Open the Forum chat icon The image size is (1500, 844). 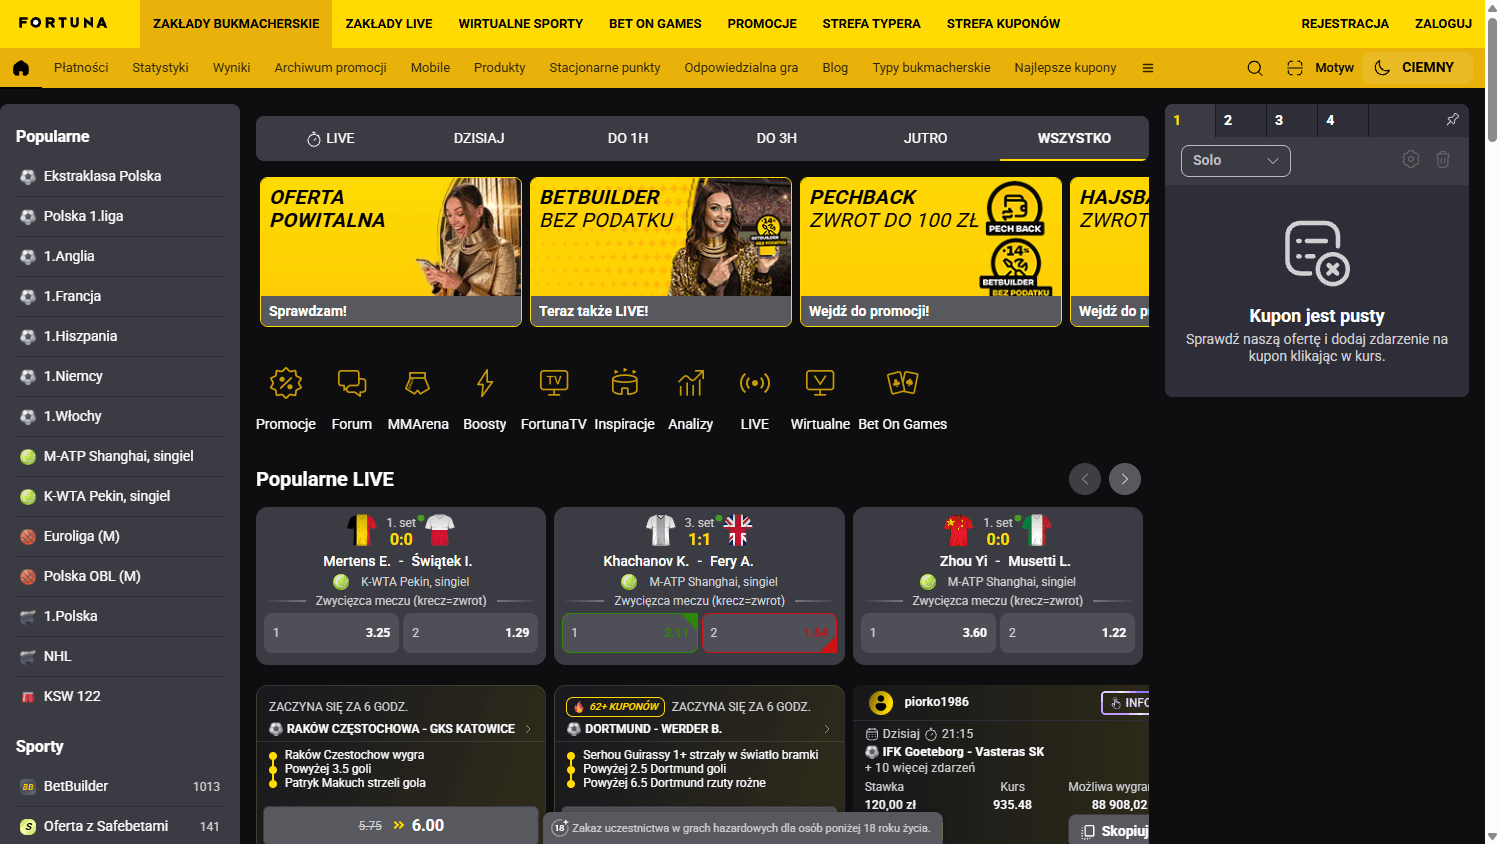(352, 383)
